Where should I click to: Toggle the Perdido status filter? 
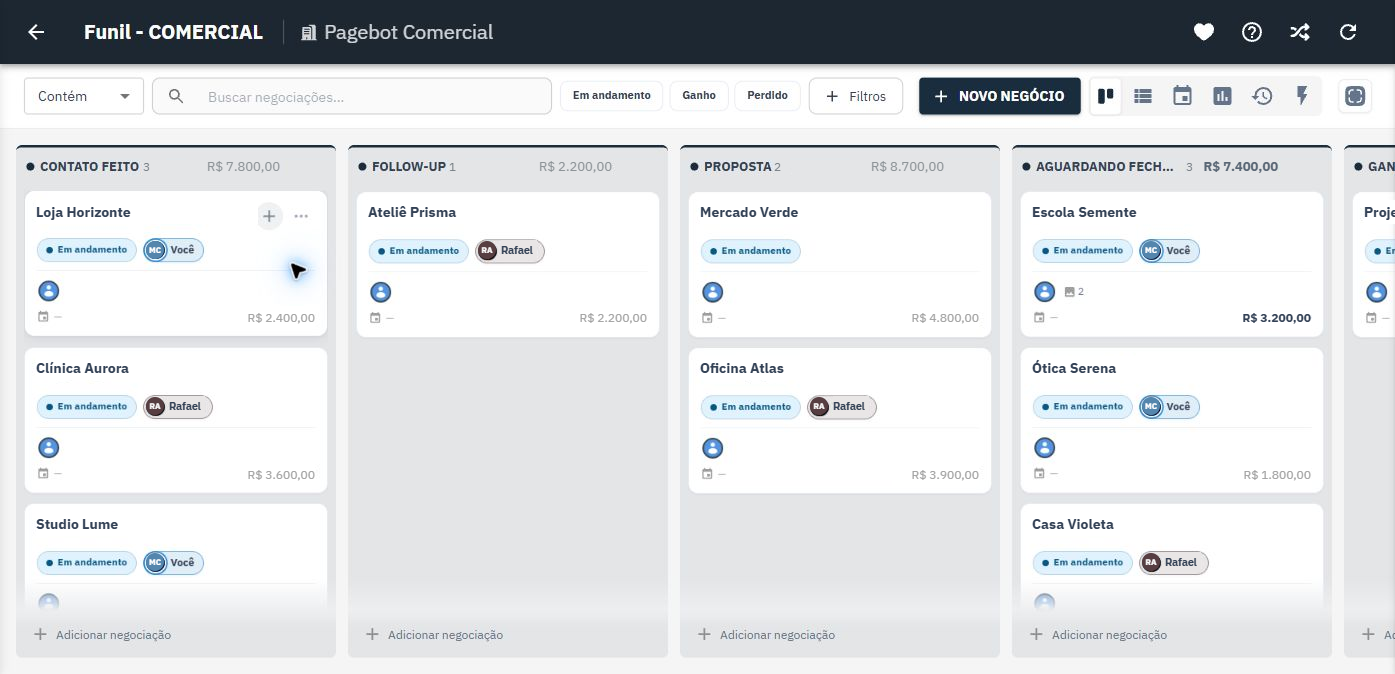(x=767, y=96)
